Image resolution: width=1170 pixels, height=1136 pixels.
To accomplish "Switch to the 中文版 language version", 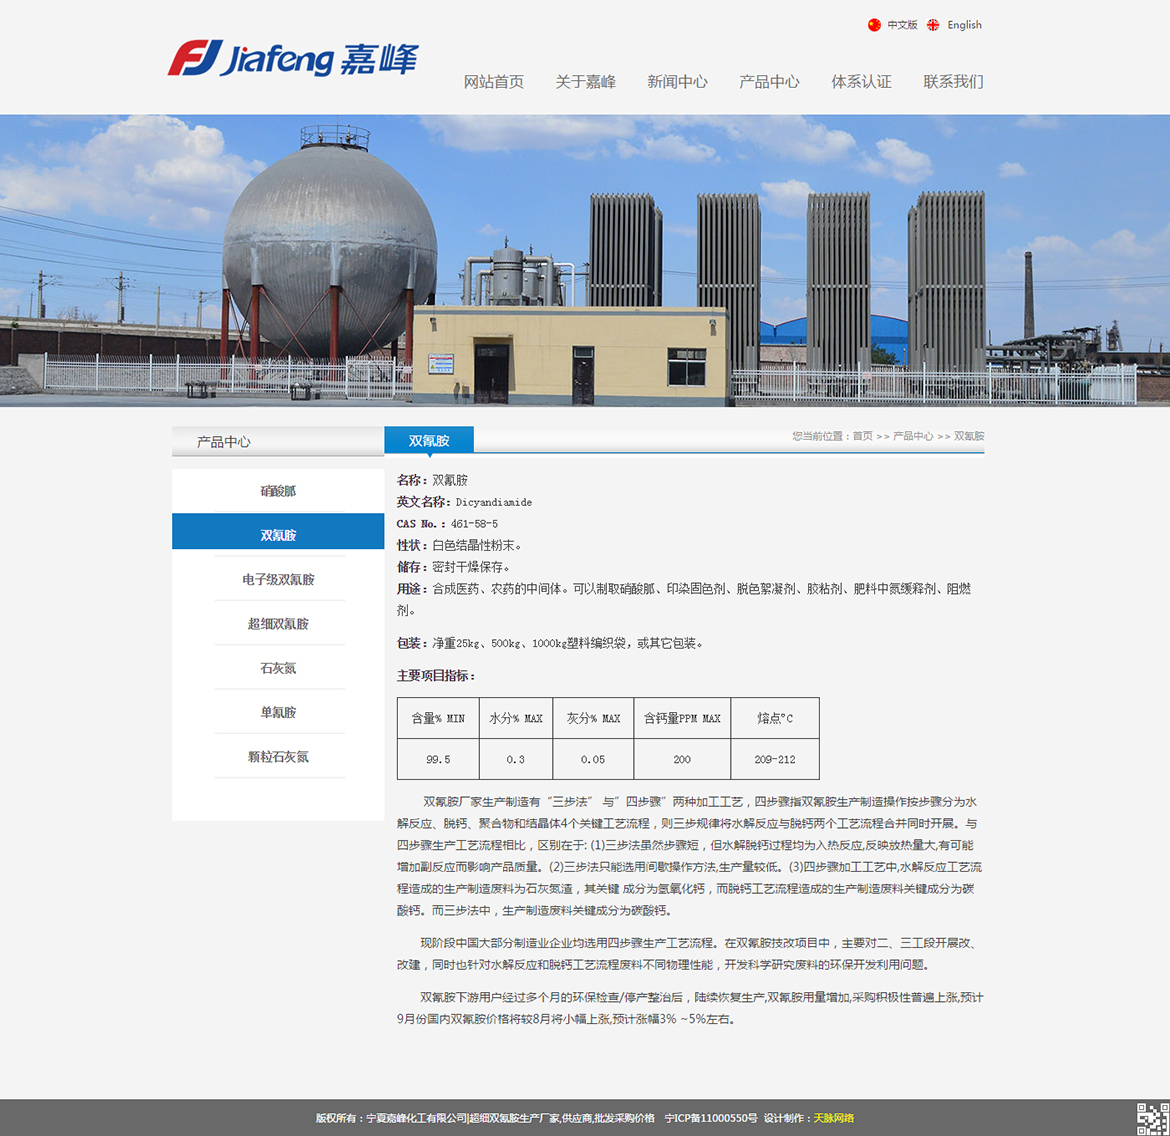I will pyautogui.click(x=902, y=25).
